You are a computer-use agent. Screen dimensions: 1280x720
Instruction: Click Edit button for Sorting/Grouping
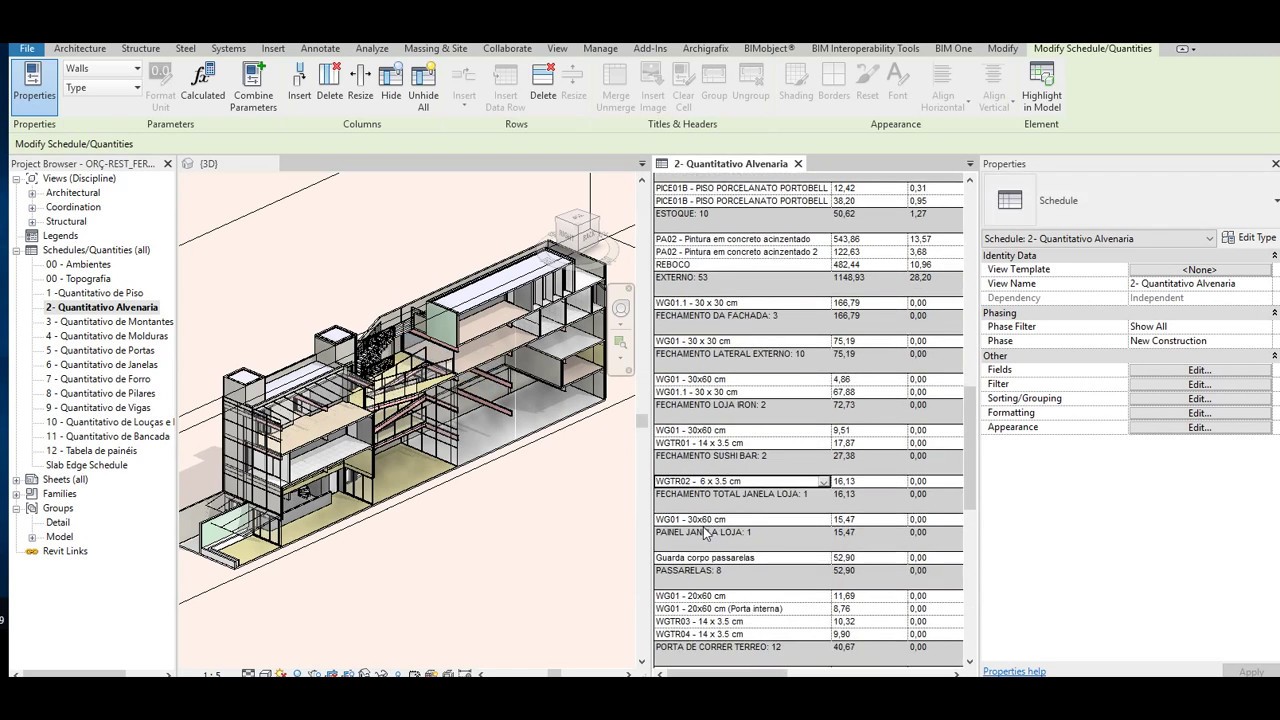[x=1199, y=399]
